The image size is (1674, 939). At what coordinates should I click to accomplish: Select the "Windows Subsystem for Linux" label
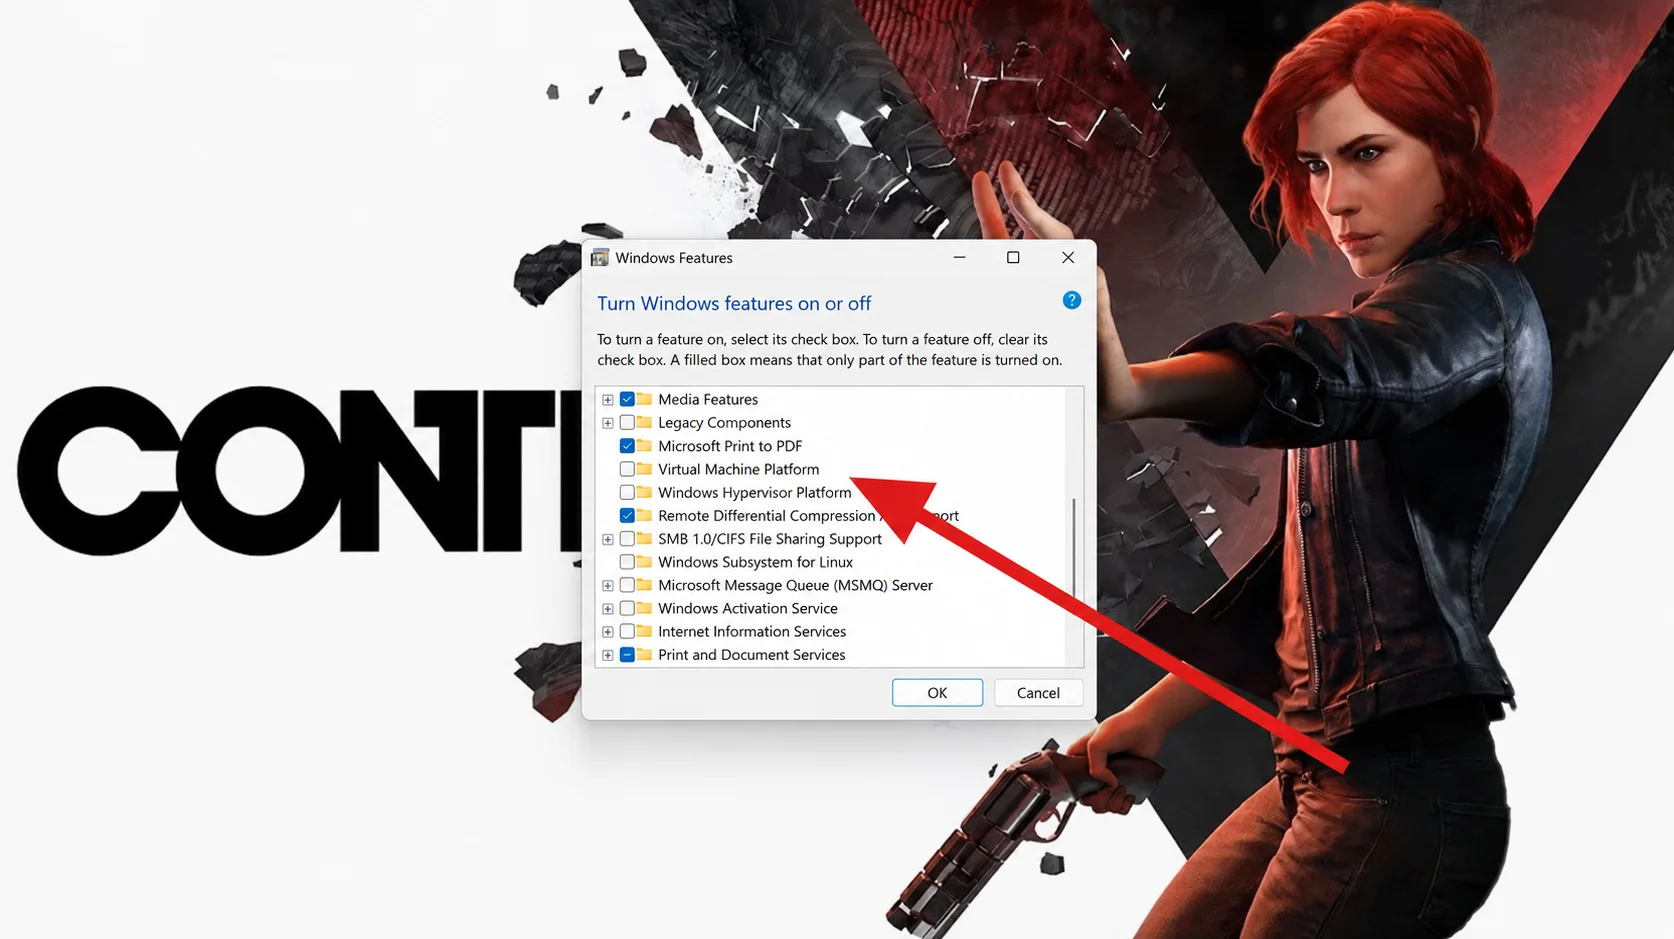(x=755, y=562)
